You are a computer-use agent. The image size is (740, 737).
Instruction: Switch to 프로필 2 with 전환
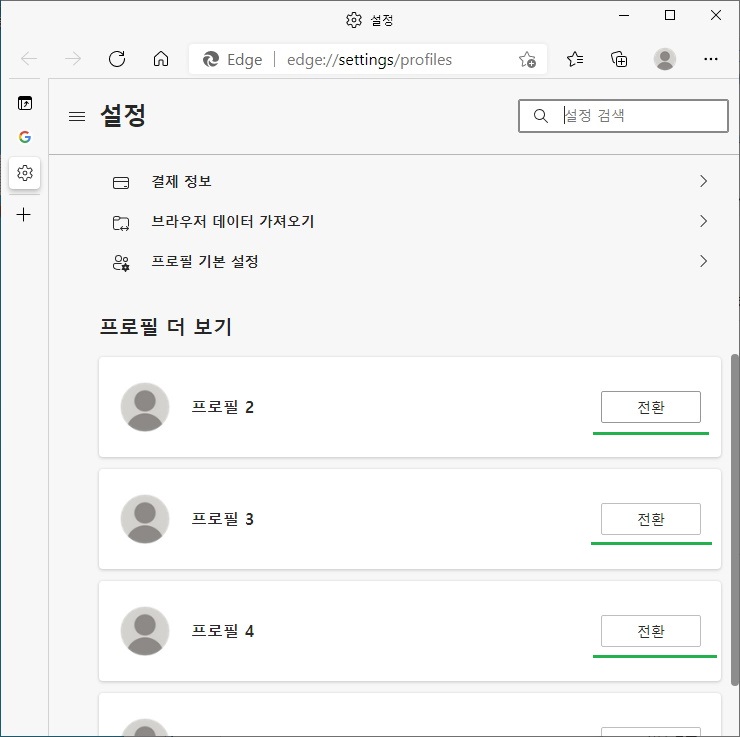pyautogui.click(x=651, y=407)
